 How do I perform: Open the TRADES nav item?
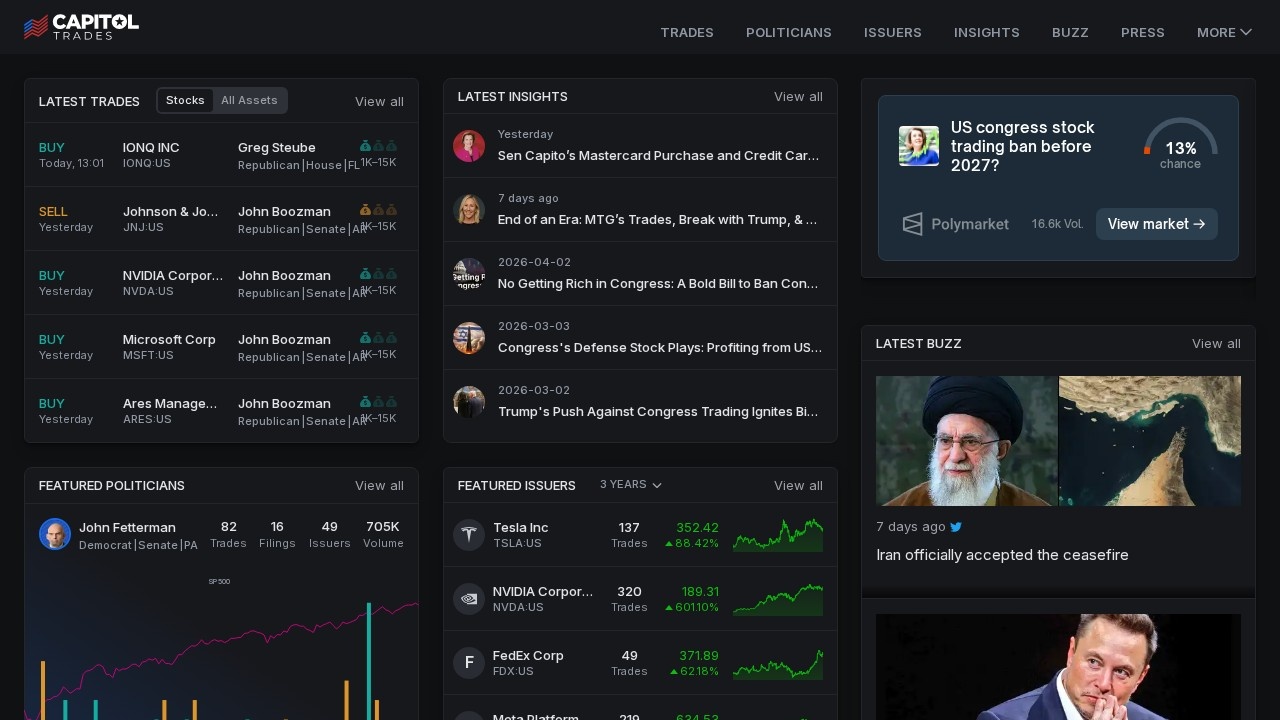pyautogui.click(x=687, y=32)
